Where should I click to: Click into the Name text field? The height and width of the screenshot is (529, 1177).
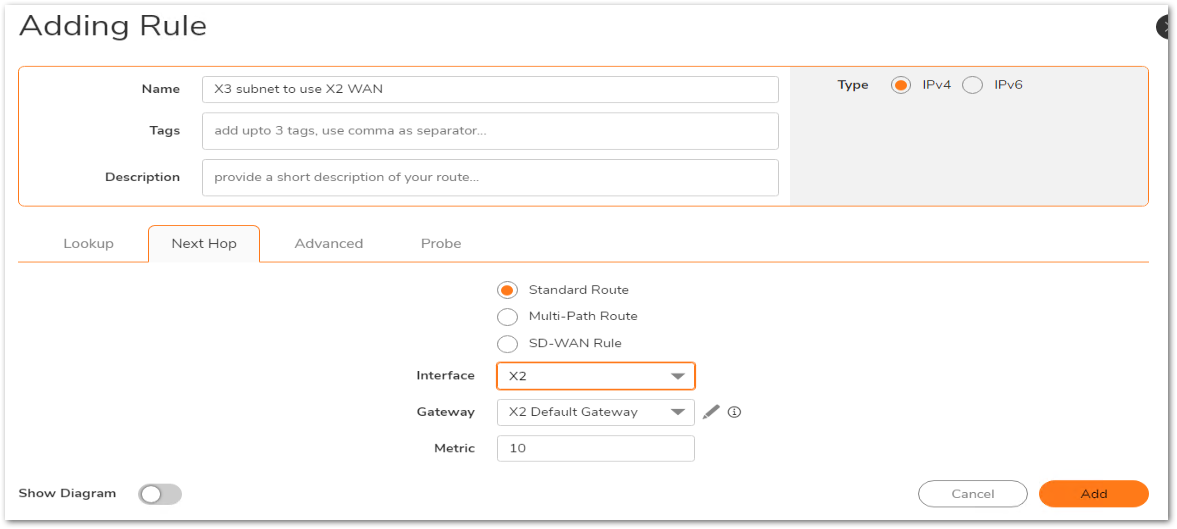coord(490,89)
